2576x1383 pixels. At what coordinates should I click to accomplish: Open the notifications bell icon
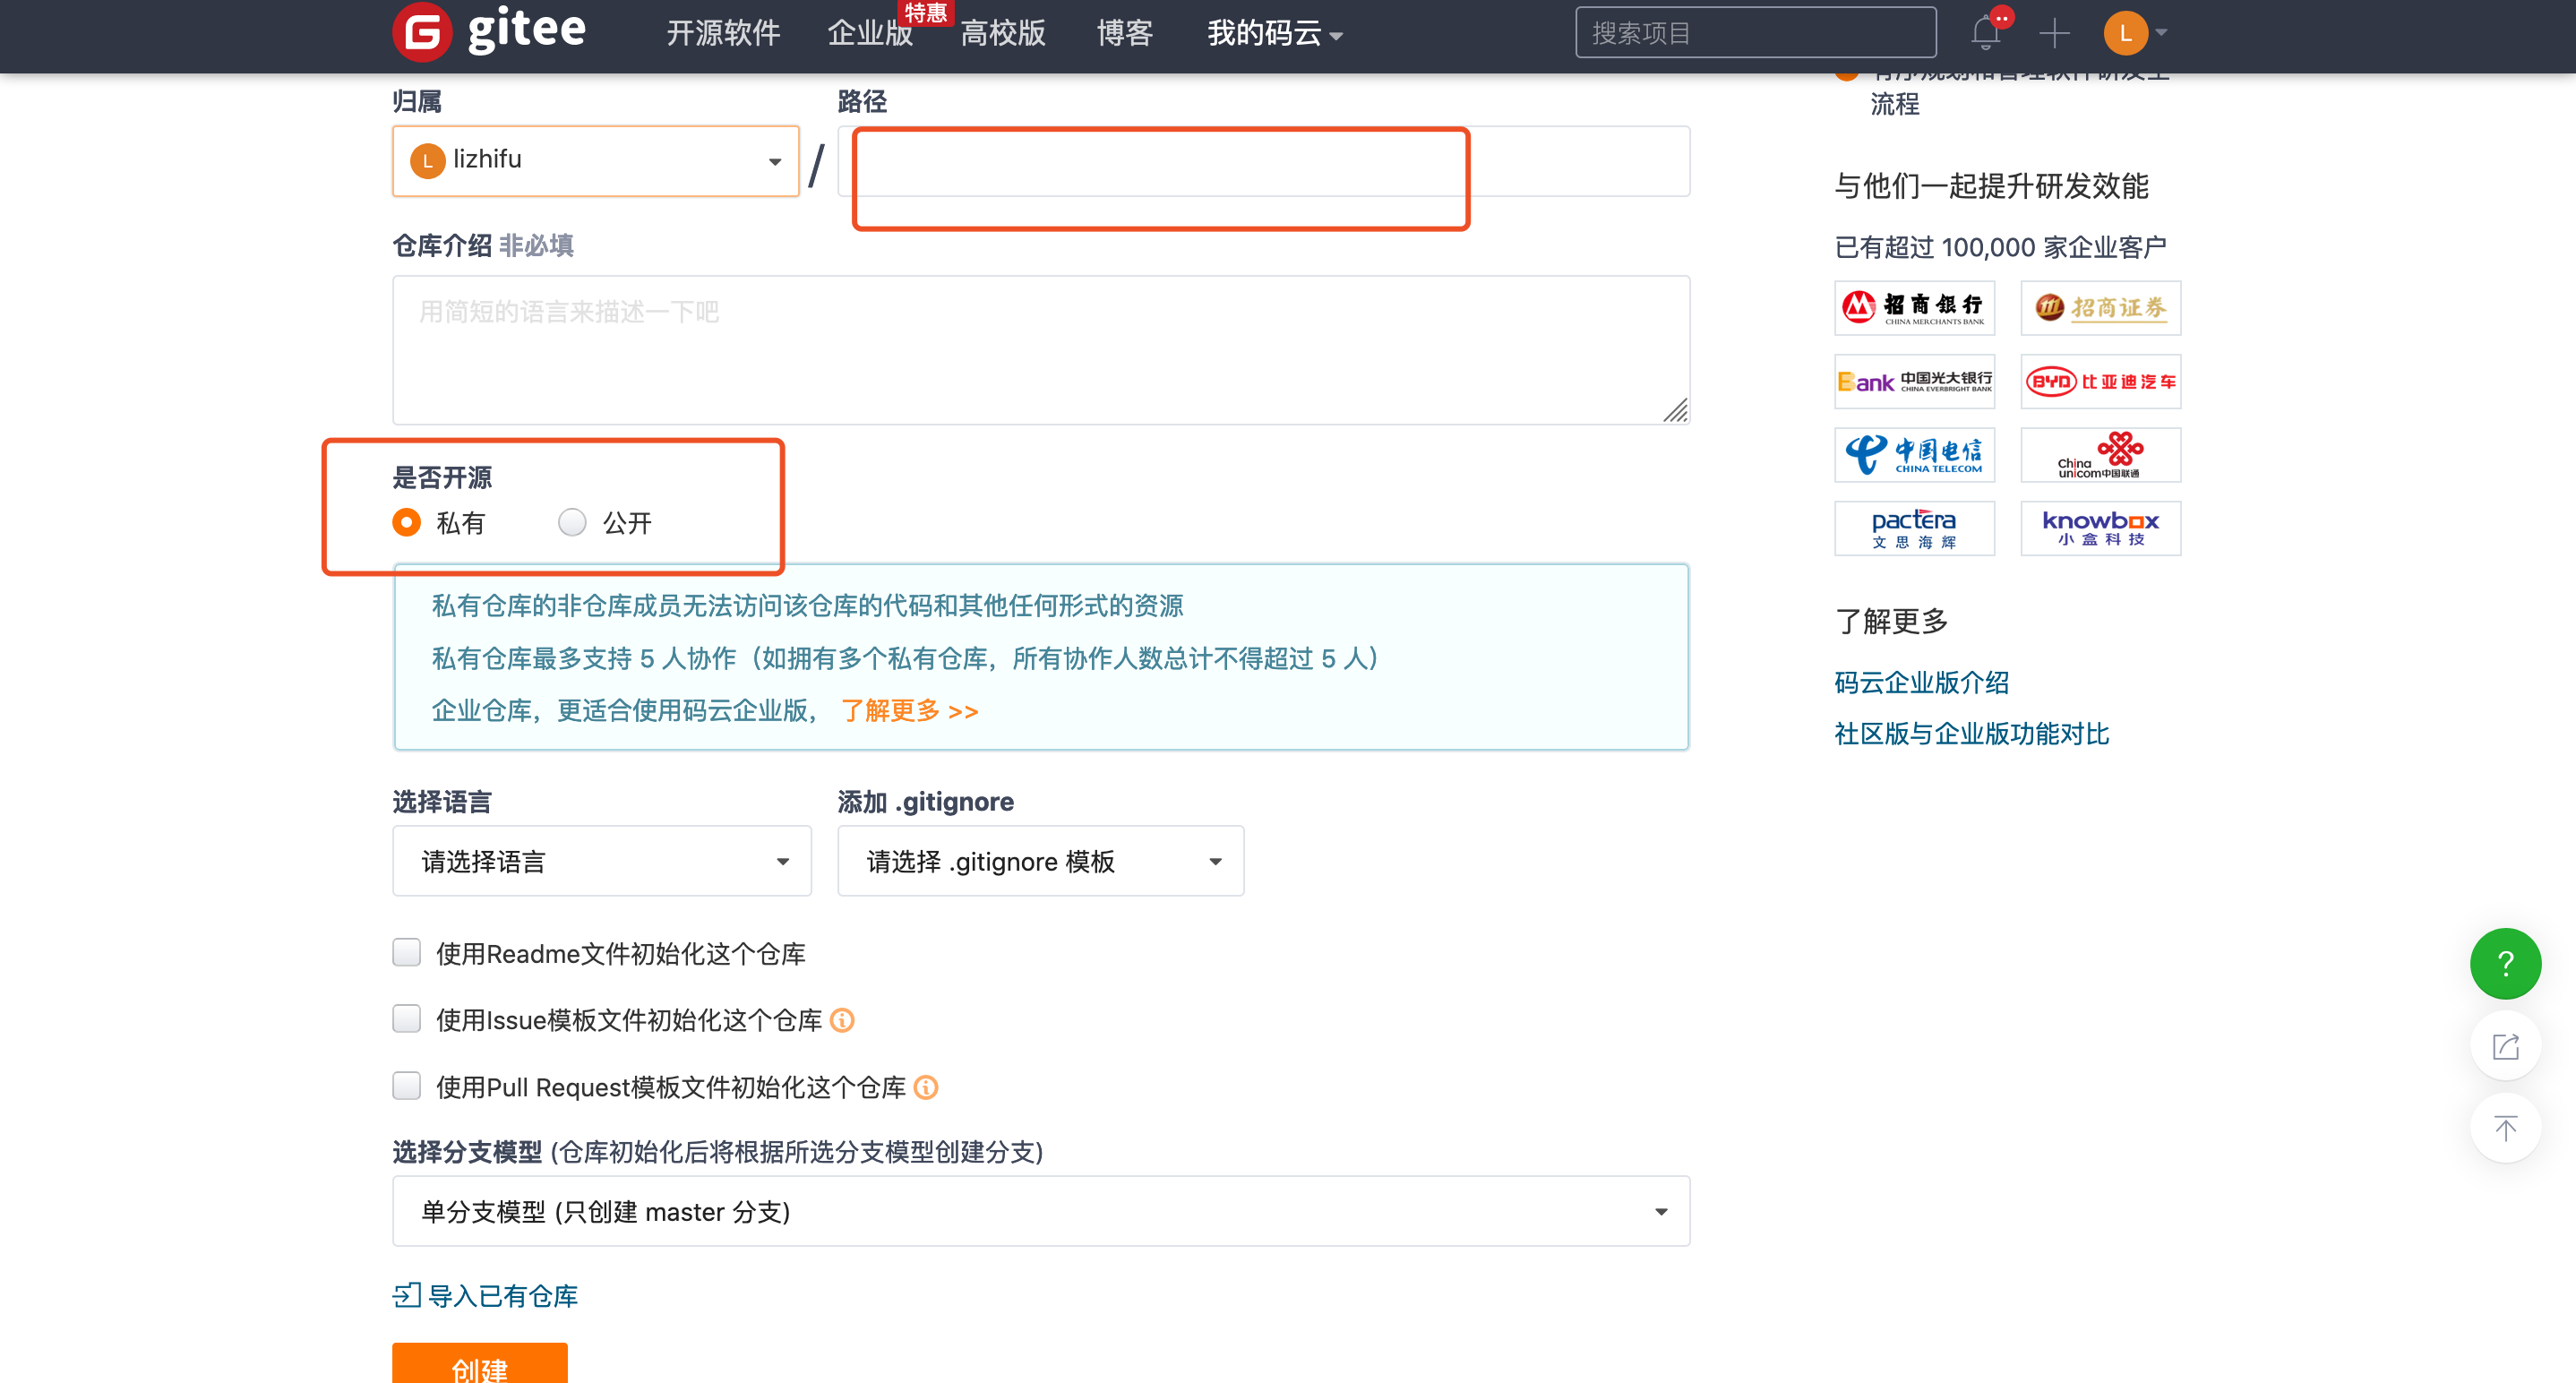tap(1986, 33)
